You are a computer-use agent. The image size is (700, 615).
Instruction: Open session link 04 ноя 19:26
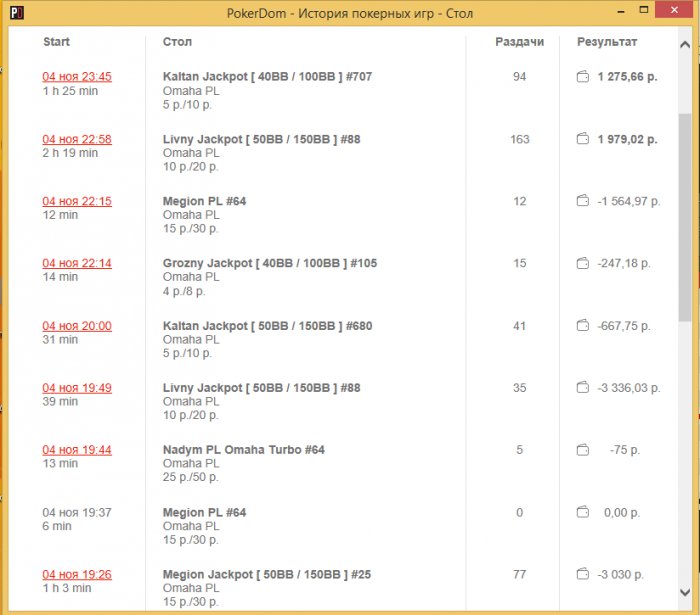click(x=77, y=574)
